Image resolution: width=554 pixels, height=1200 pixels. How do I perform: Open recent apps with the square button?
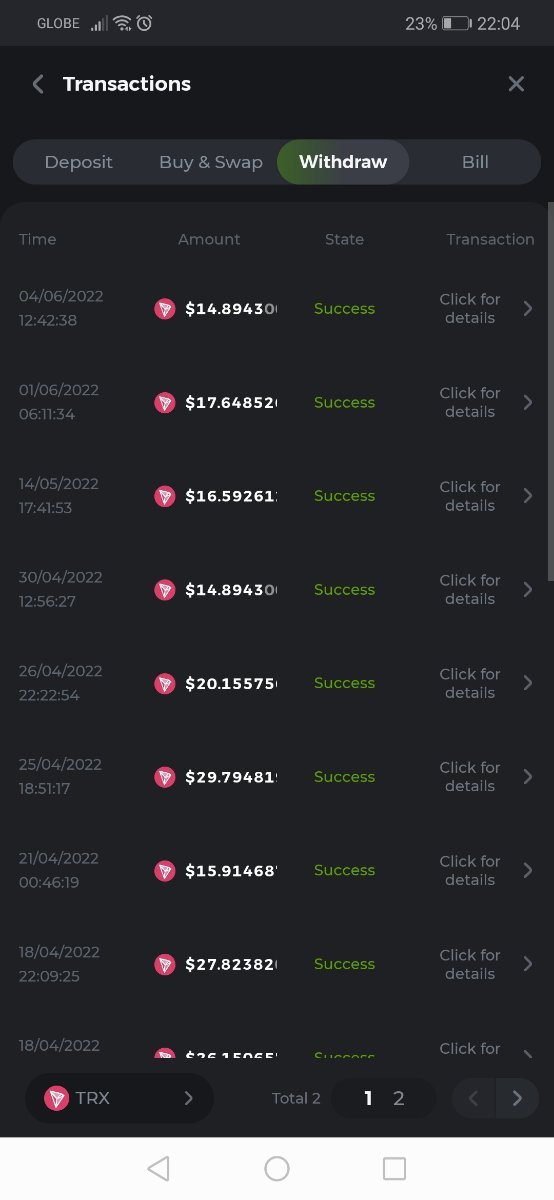coord(395,1168)
